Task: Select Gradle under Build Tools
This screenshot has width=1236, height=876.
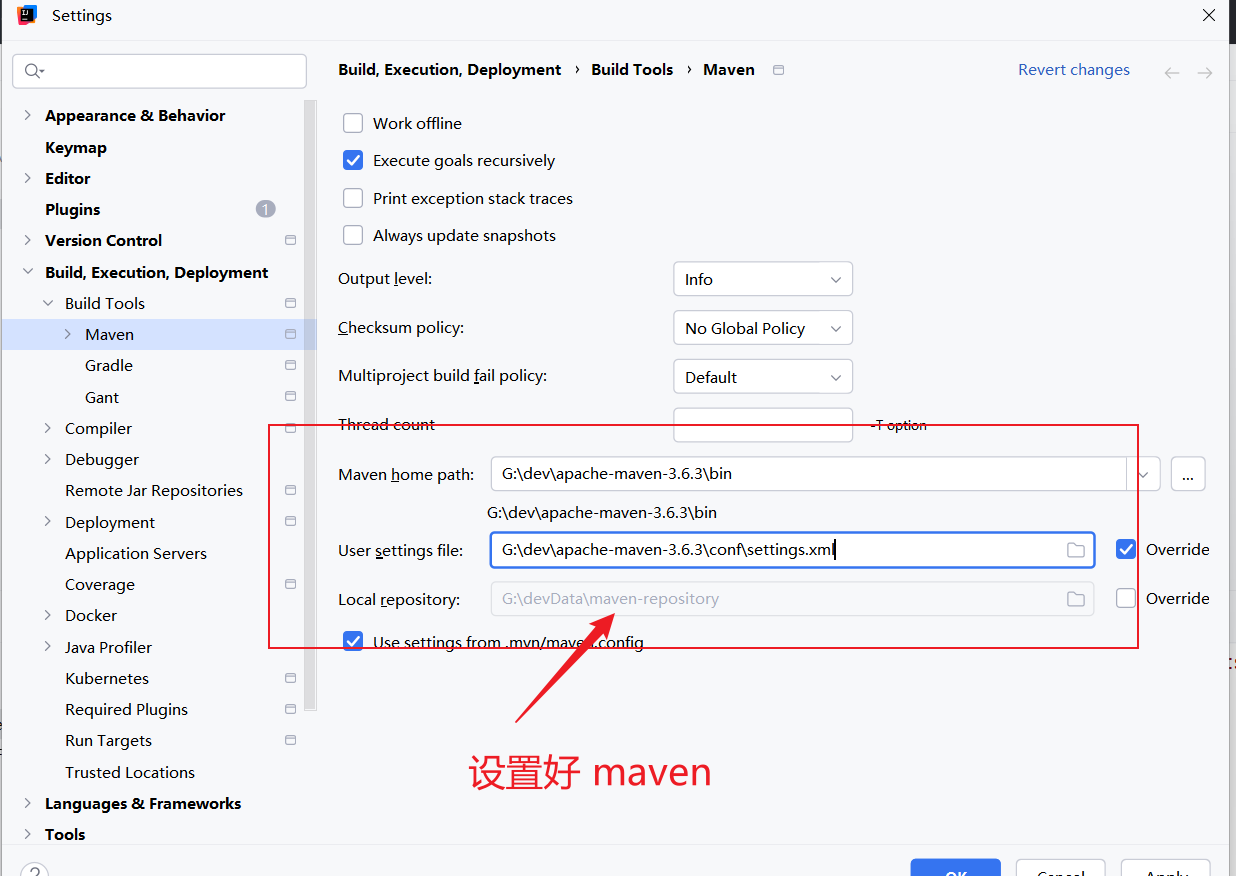Action: click(x=109, y=365)
